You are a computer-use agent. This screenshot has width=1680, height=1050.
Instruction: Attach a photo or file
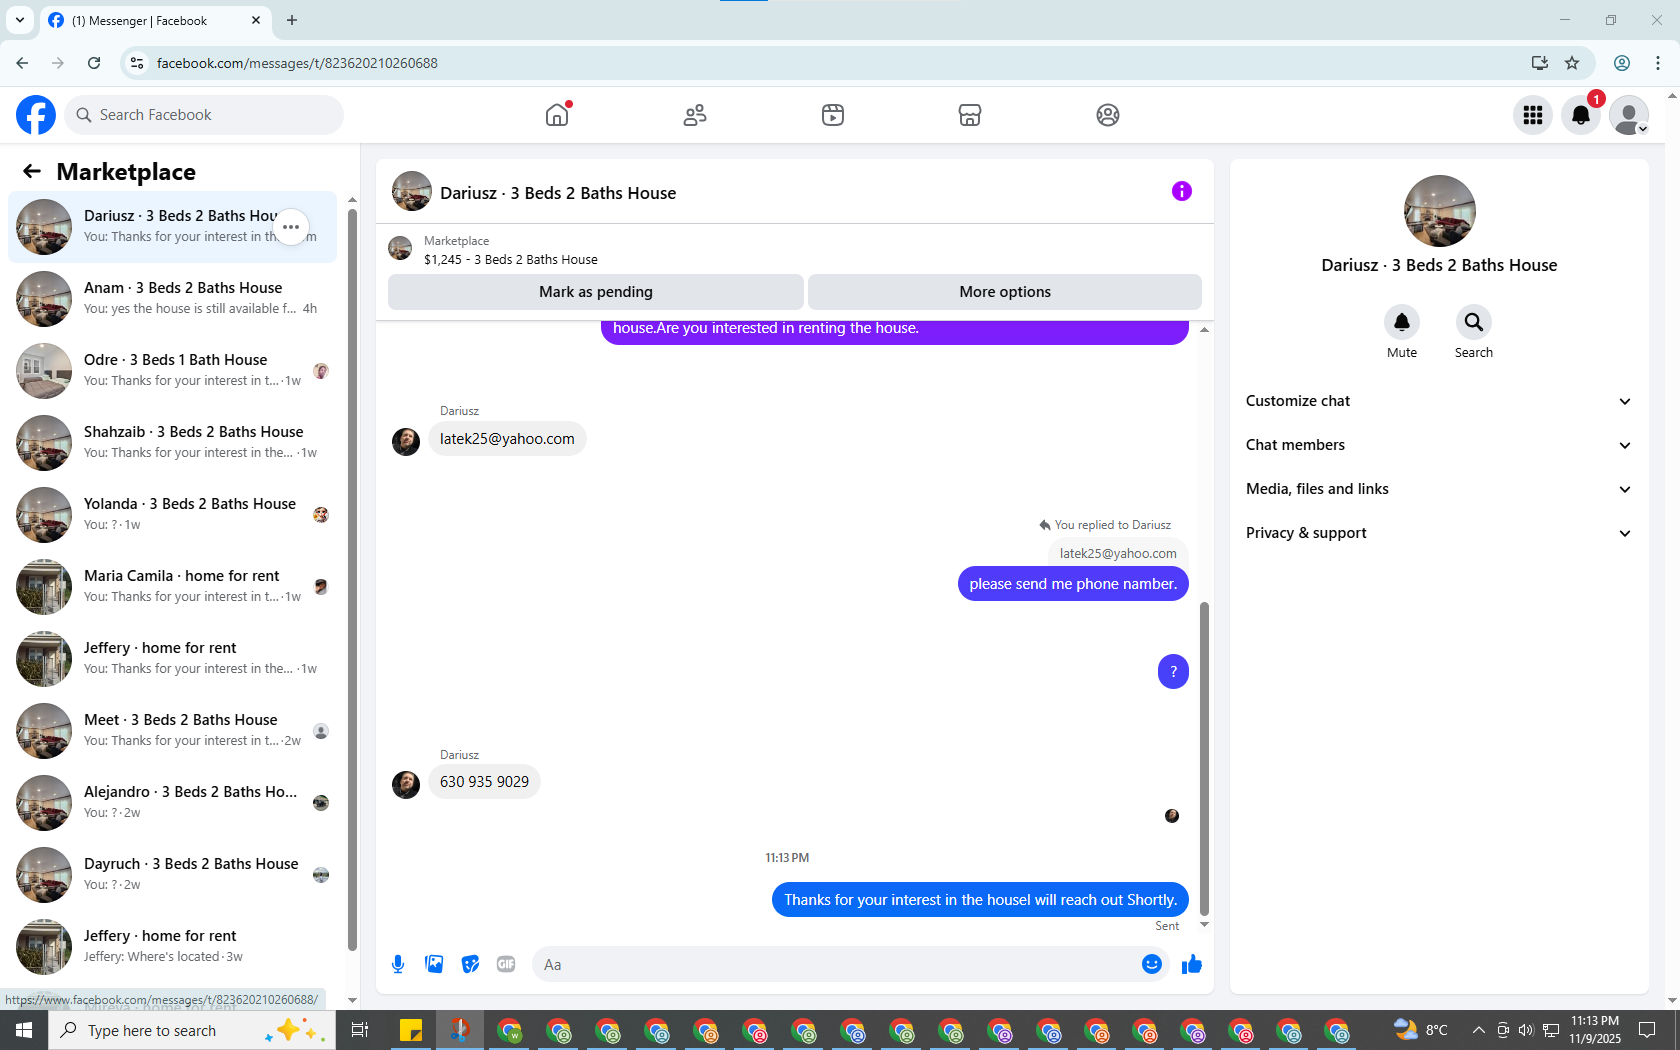pos(434,964)
